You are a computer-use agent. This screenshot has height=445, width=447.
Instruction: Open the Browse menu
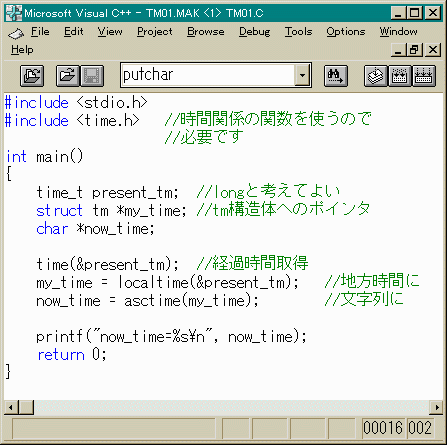click(206, 32)
